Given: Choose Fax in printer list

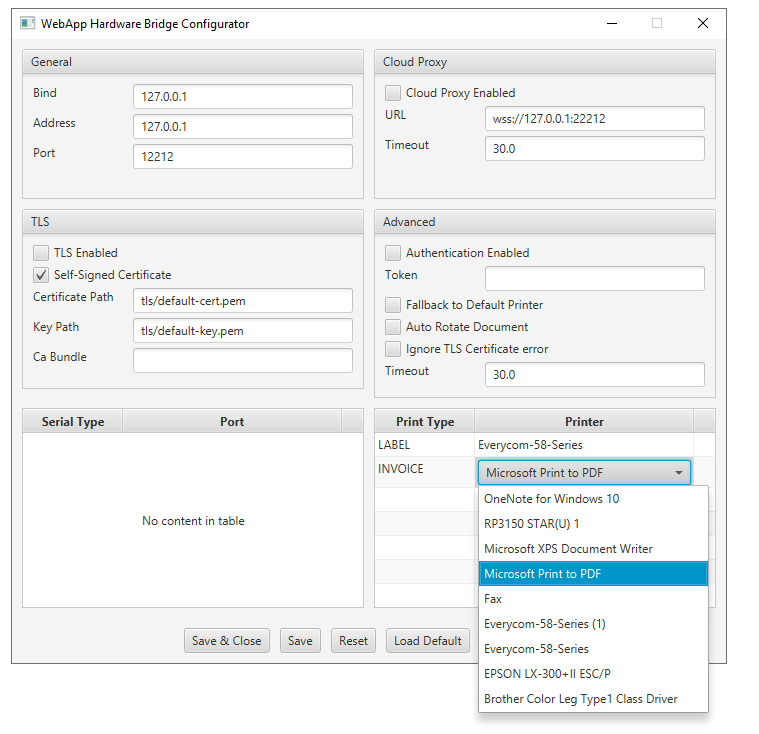Looking at the screenshot, I should pos(593,599).
